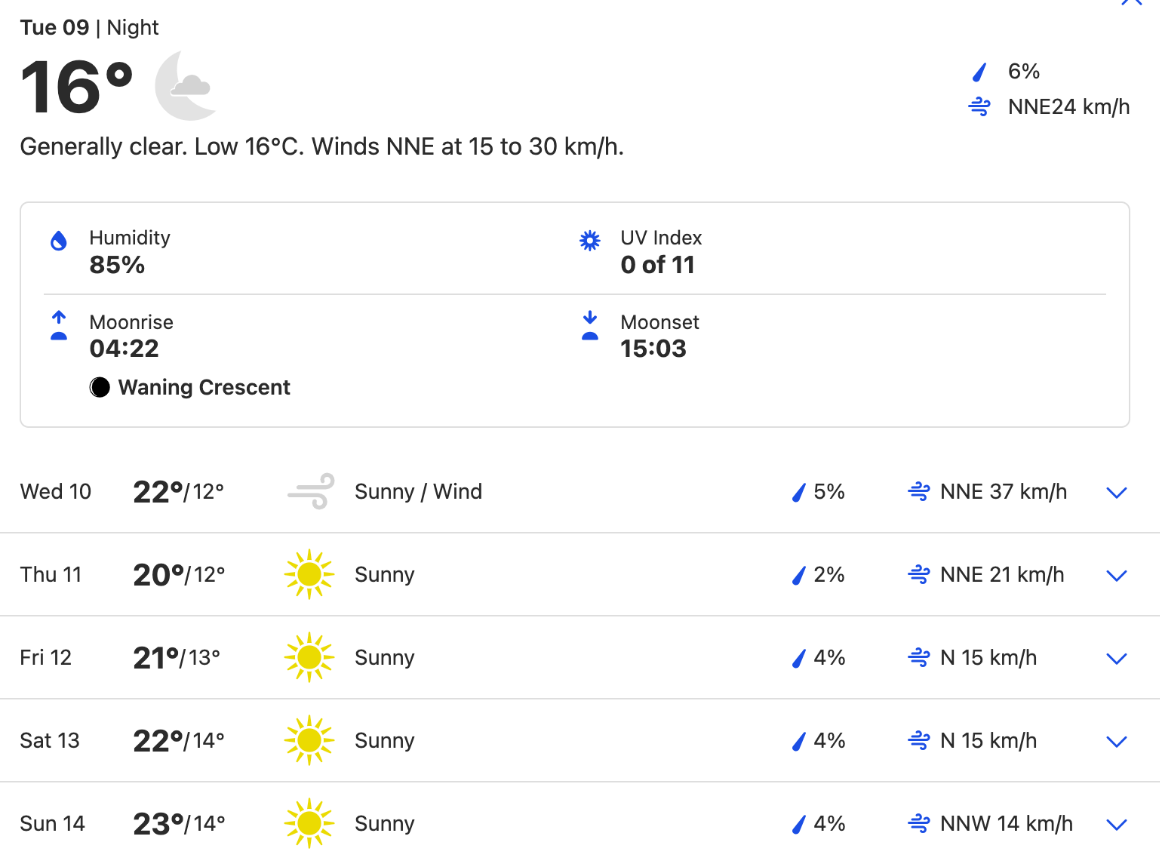This screenshot has width=1160, height=861.
Task: Open Sat 13 details with chevron
Action: [x=1116, y=741]
